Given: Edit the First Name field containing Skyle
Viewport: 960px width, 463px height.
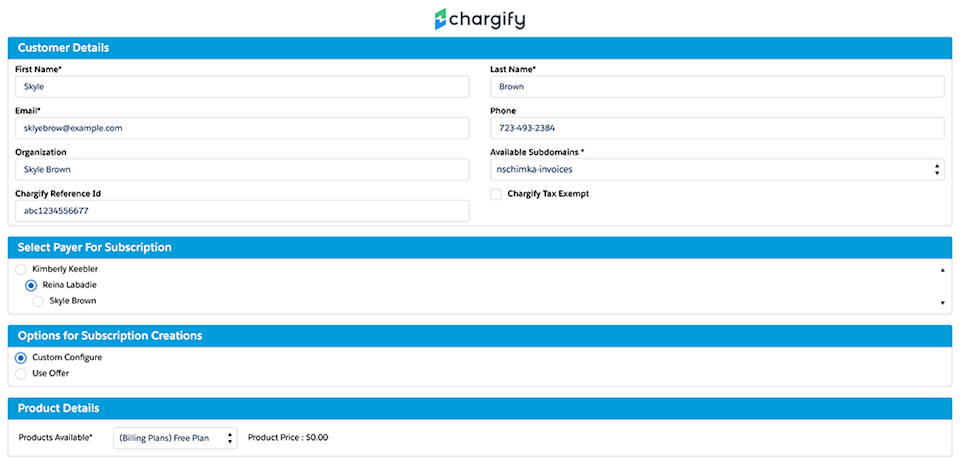Looking at the screenshot, I should tap(242, 87).
